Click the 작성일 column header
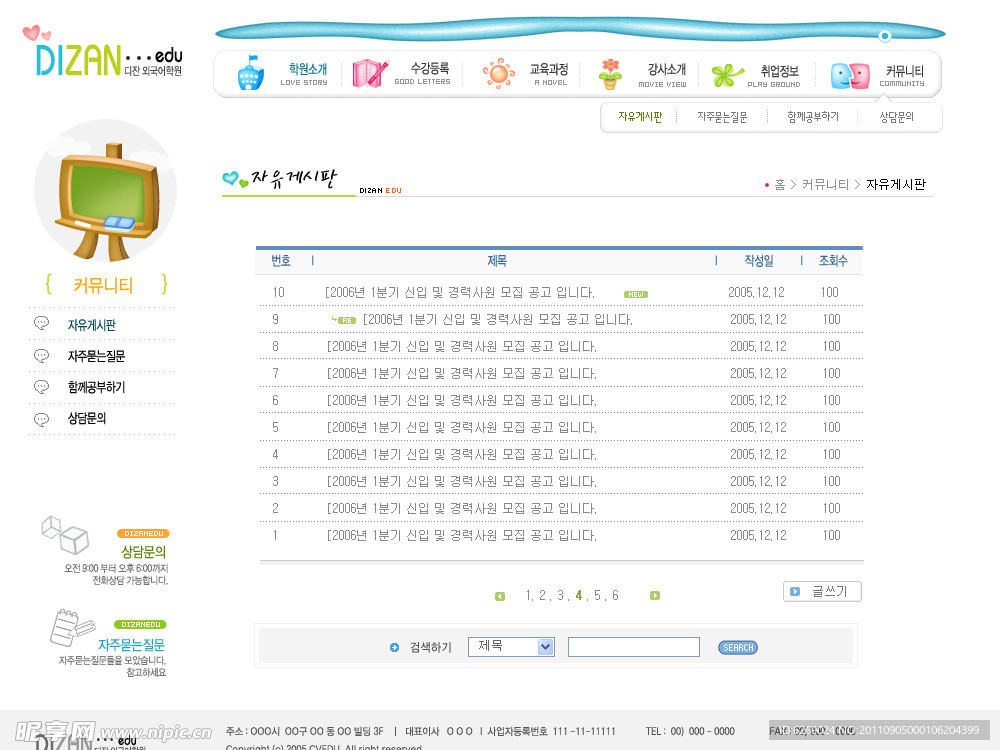This screenshot has width=1000, height=750. (x=759, y=261)
